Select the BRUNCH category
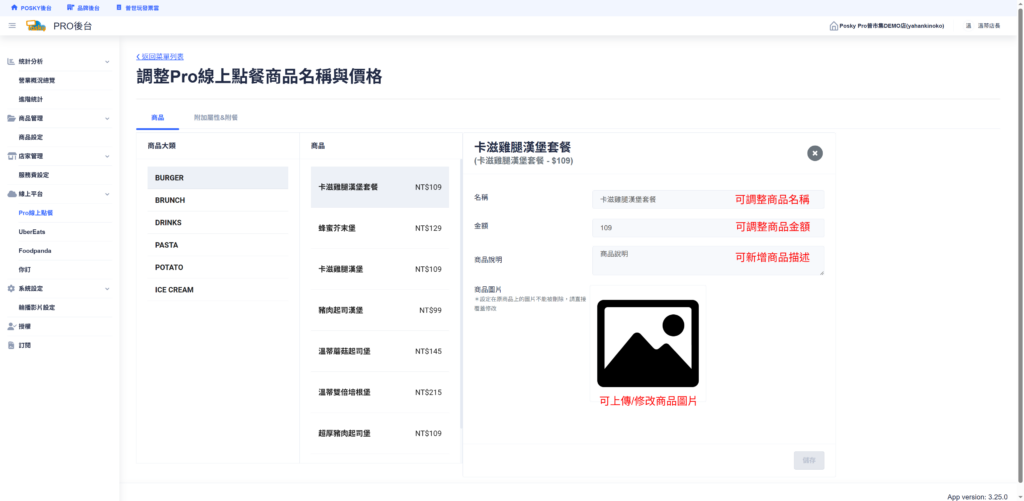 coord(170,200)
